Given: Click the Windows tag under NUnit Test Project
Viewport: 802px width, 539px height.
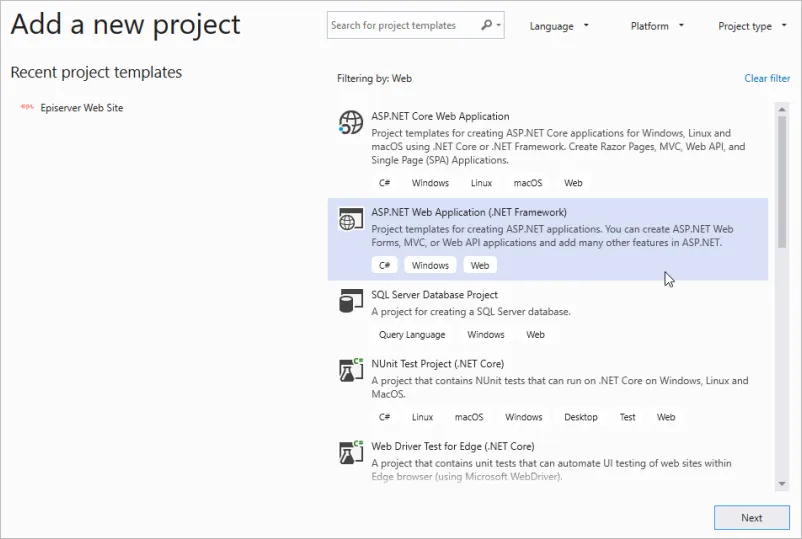Looking at the screenshot, I should click(524, 417).
